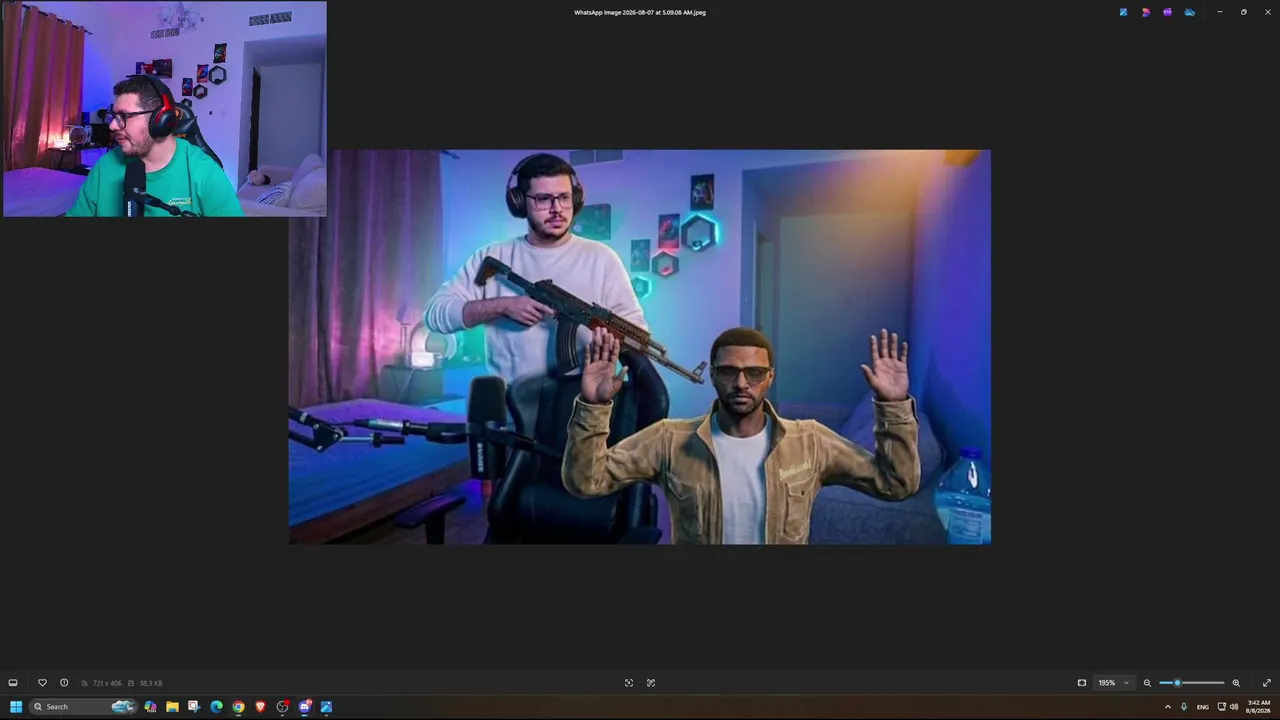This screenshot has width=1280, height=720.
Task: Open Brave browser from the taskbar
Action: click(x=260, y=707)
